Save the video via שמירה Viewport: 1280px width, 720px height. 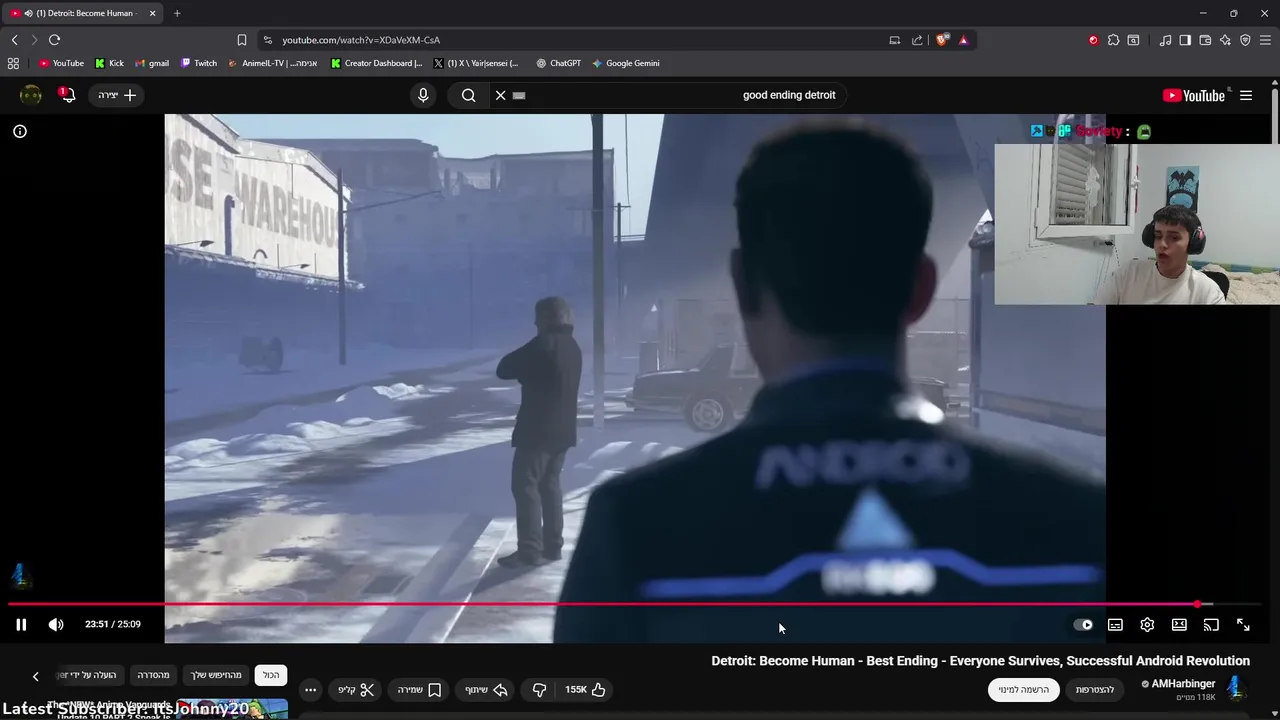pyautogui.click(x=419, y=690)
